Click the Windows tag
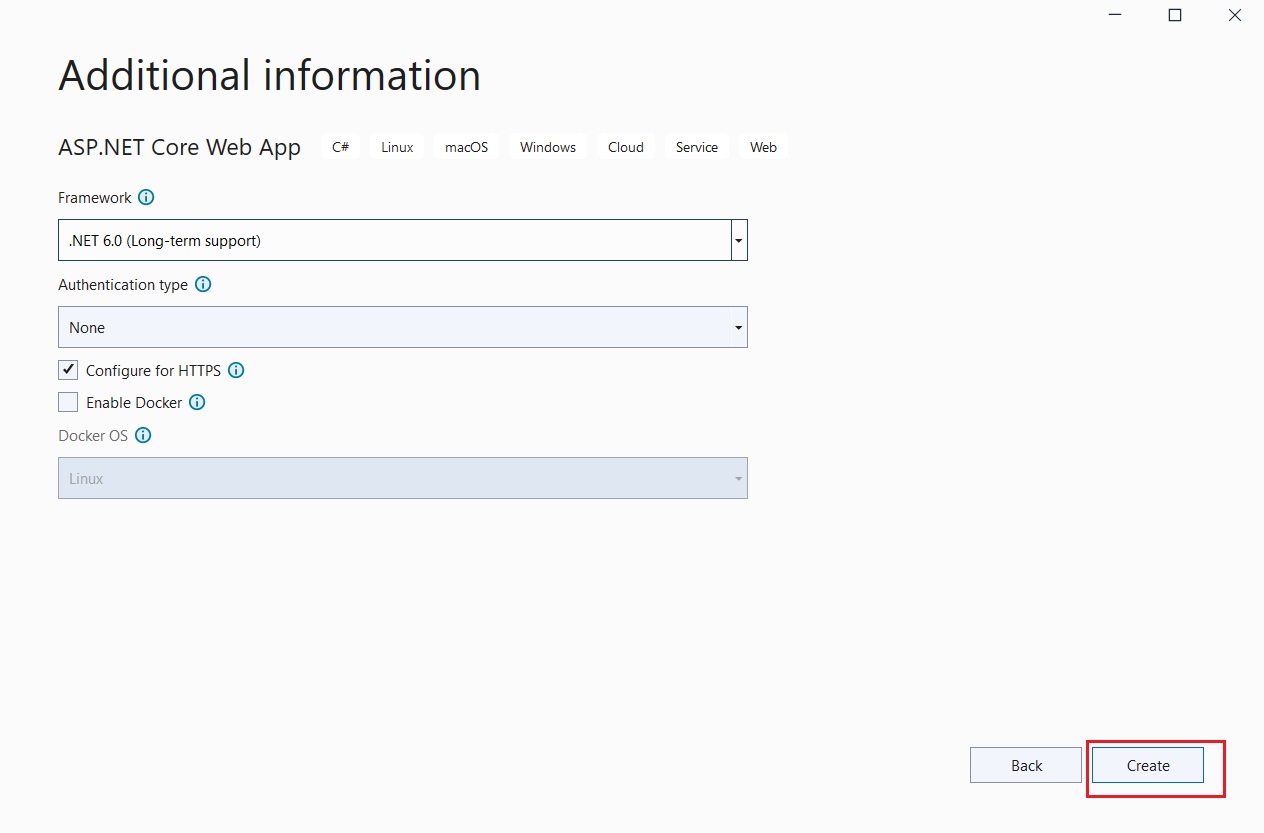The width and height of the screenshot is (1264, 833). click(548, 147)
